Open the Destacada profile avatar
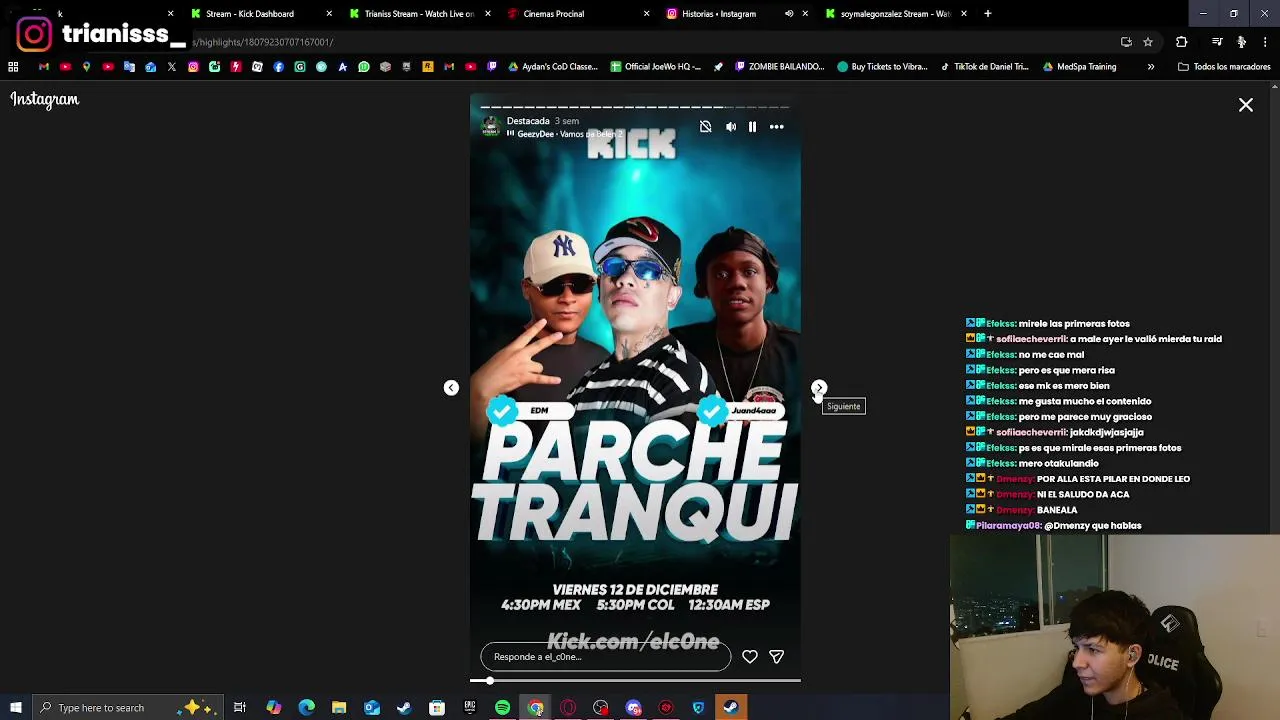Viewport: 1280px width, 720px height. [491, 126]
